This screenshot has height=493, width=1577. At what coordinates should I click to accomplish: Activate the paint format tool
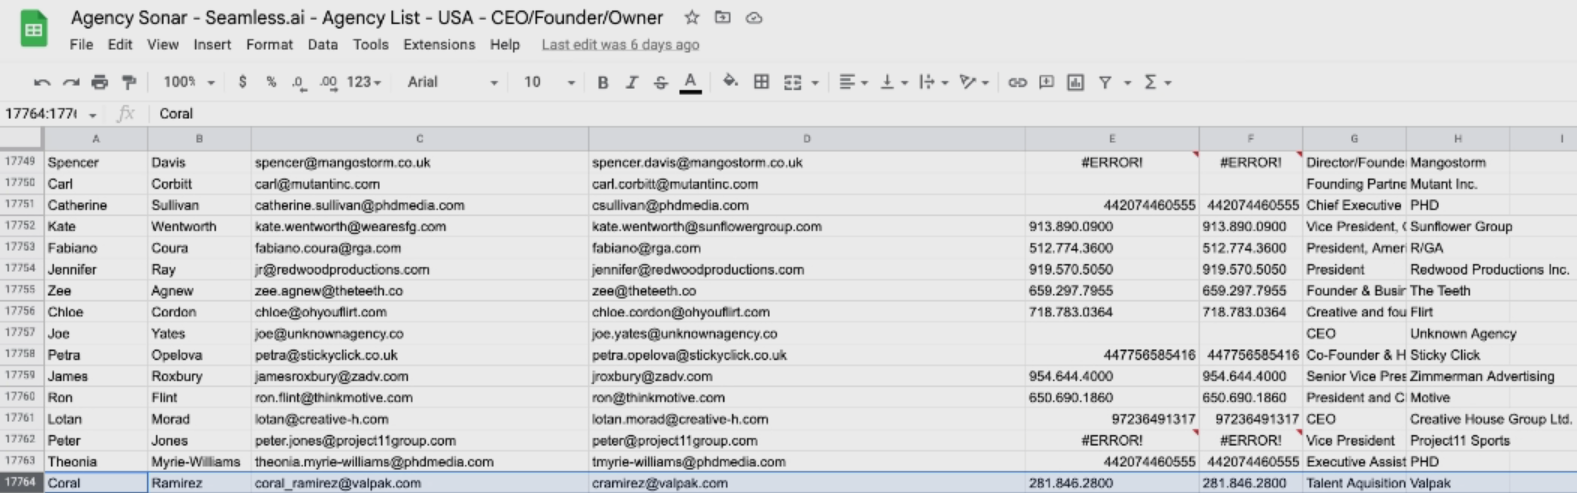point(129,82)
